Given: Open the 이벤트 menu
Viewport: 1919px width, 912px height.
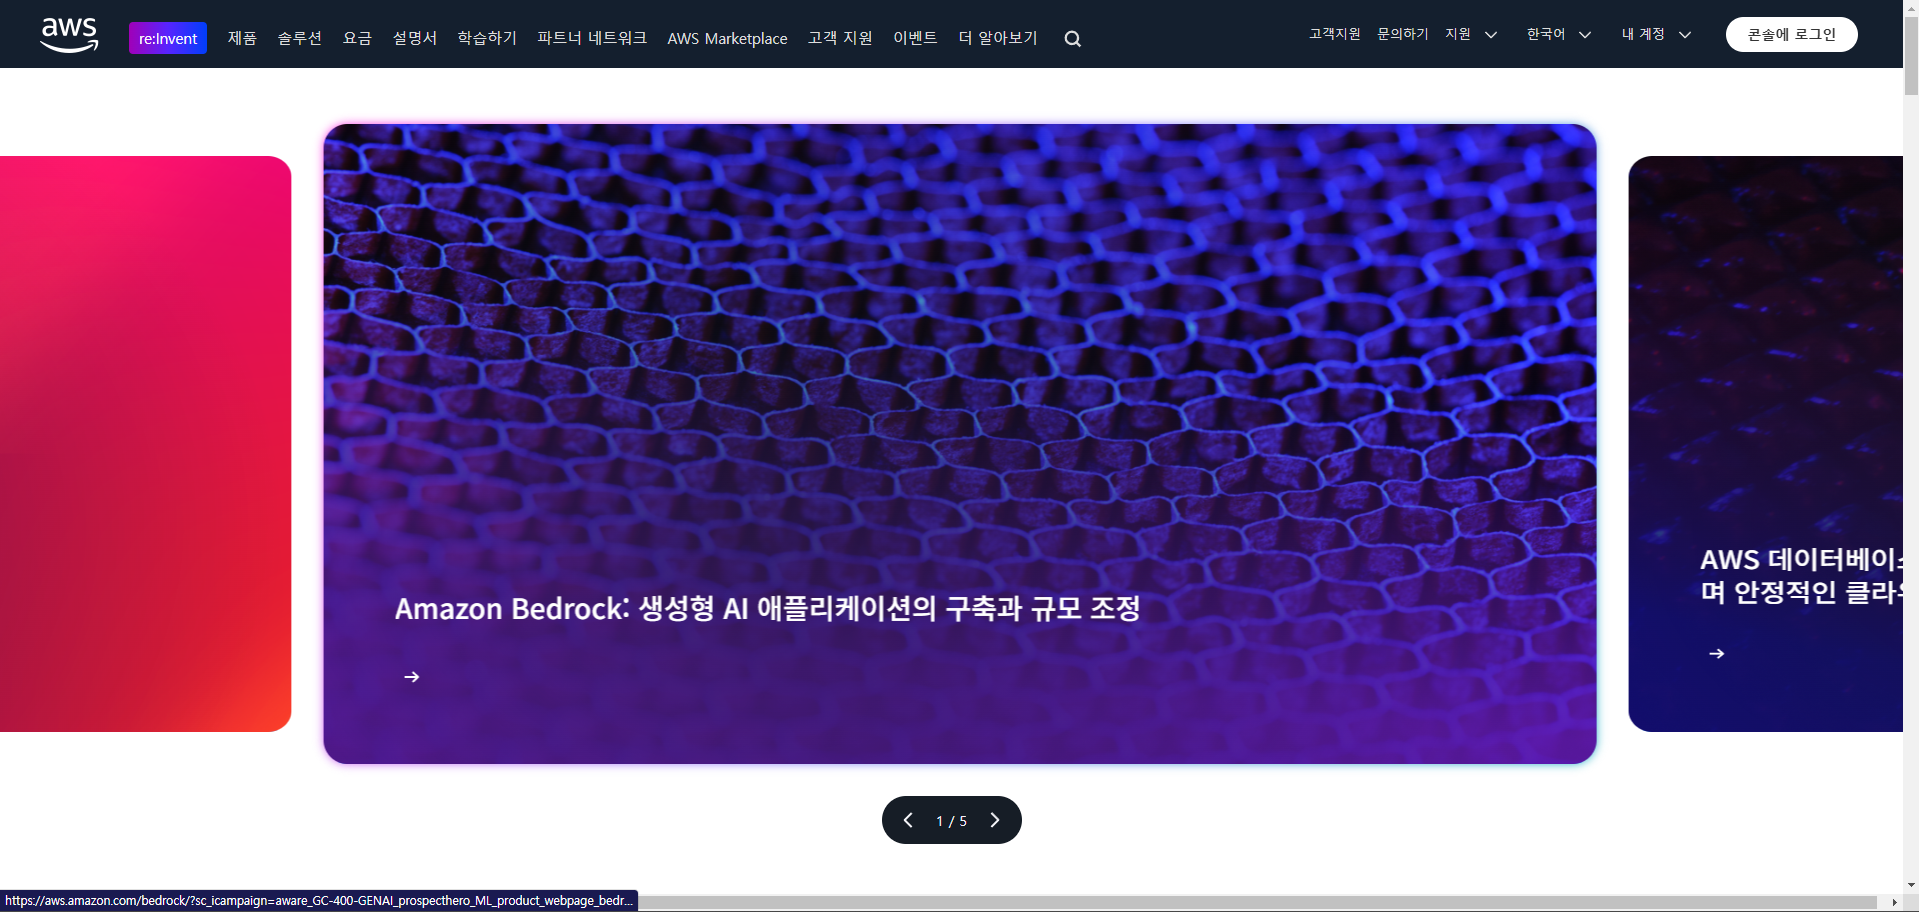Looking at the screenshot, I should point(915,38).
